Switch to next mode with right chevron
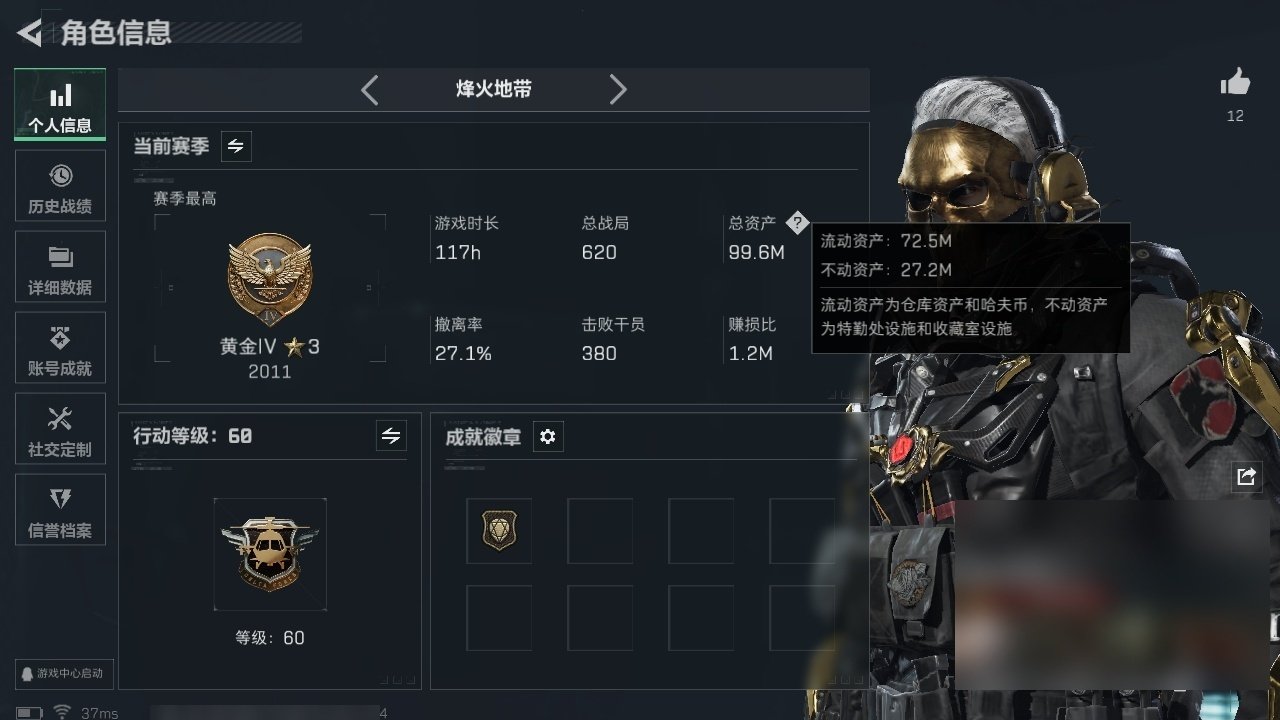Screen dimensions: 1280x720 point(618,90)
